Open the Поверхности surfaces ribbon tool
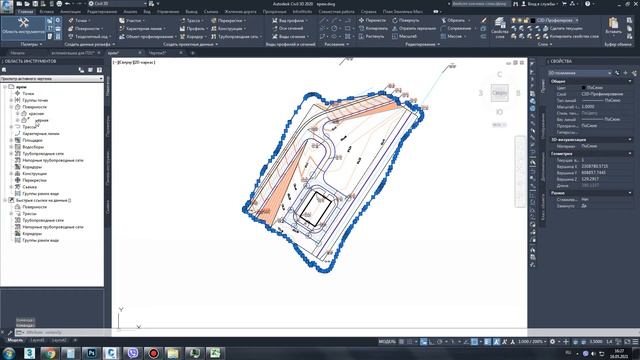 pyautogui.click(x=85, y=29)
